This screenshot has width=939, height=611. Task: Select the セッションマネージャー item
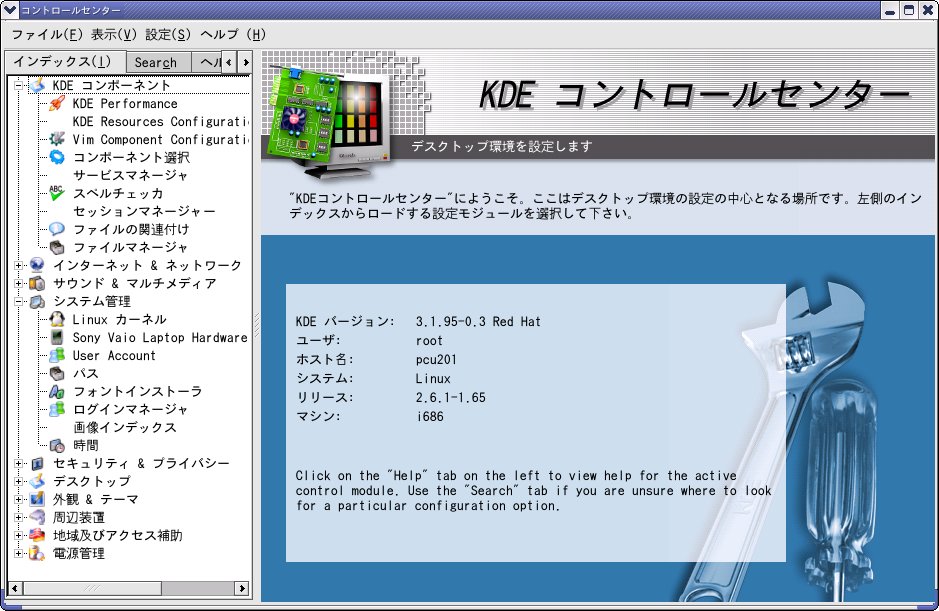(x=144, y=211)
